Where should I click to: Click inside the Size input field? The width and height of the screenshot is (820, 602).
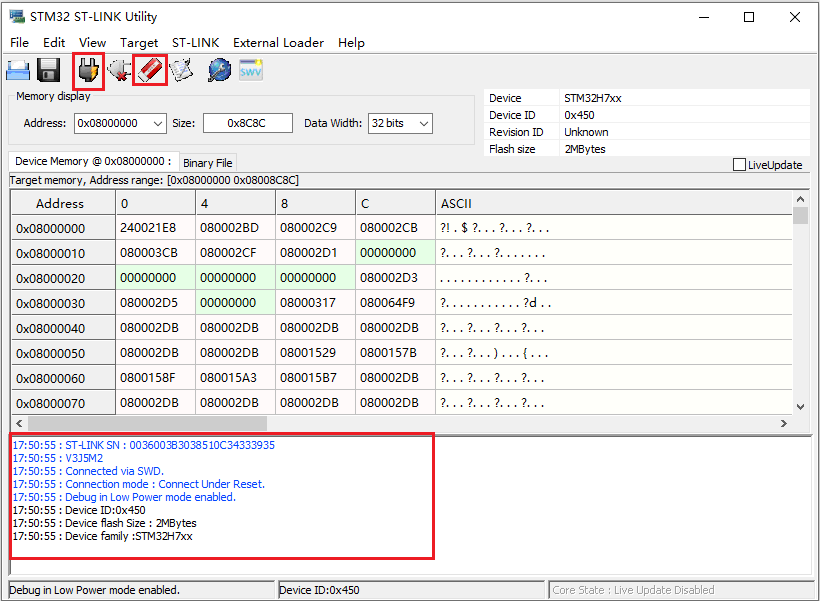click(x=246, y=123)
